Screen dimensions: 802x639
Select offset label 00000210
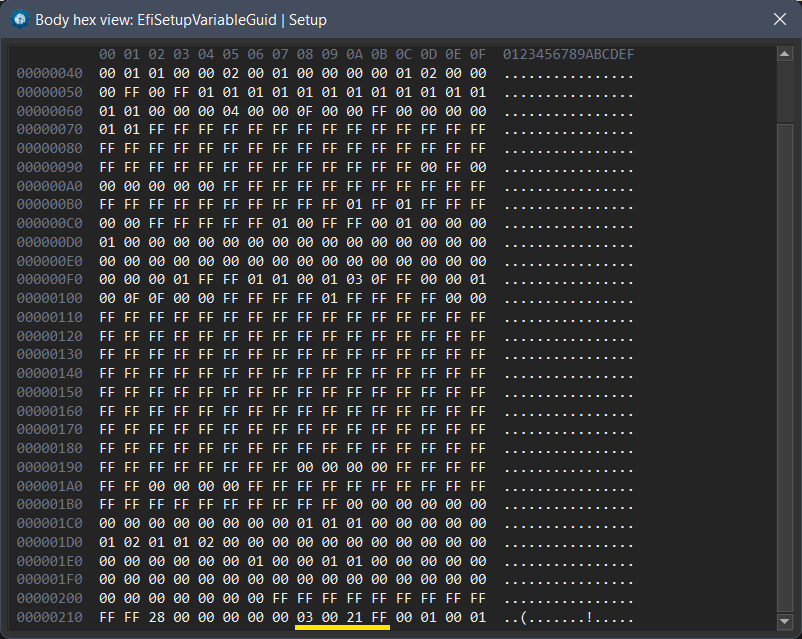click(50, 617)
